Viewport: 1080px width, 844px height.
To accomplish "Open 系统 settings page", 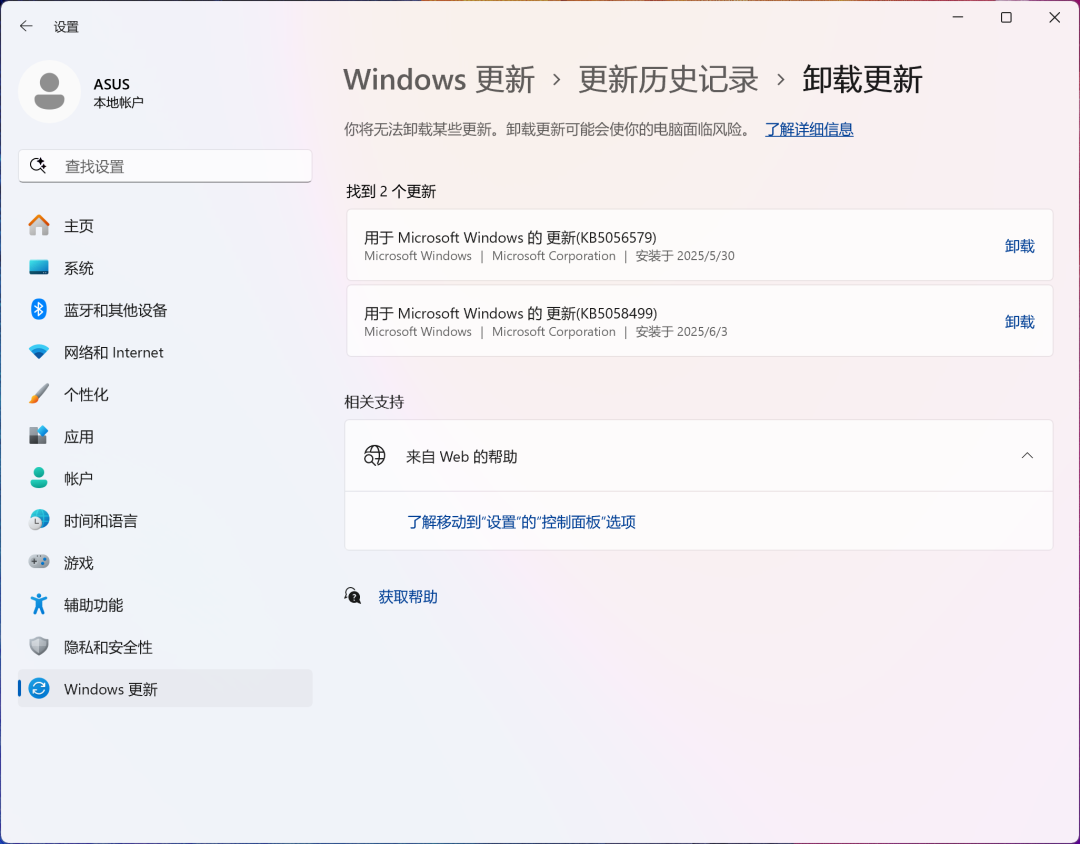I will [x=165, y=267].
